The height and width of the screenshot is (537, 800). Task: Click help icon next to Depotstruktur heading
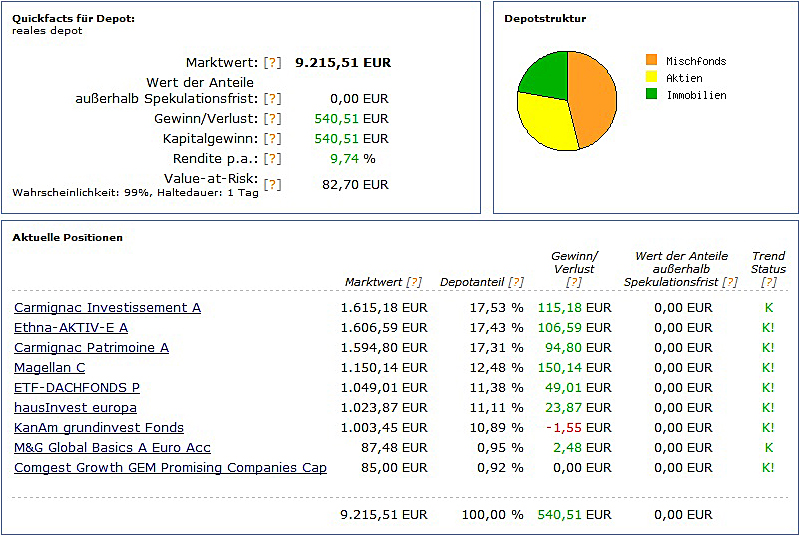pos(545,19)
